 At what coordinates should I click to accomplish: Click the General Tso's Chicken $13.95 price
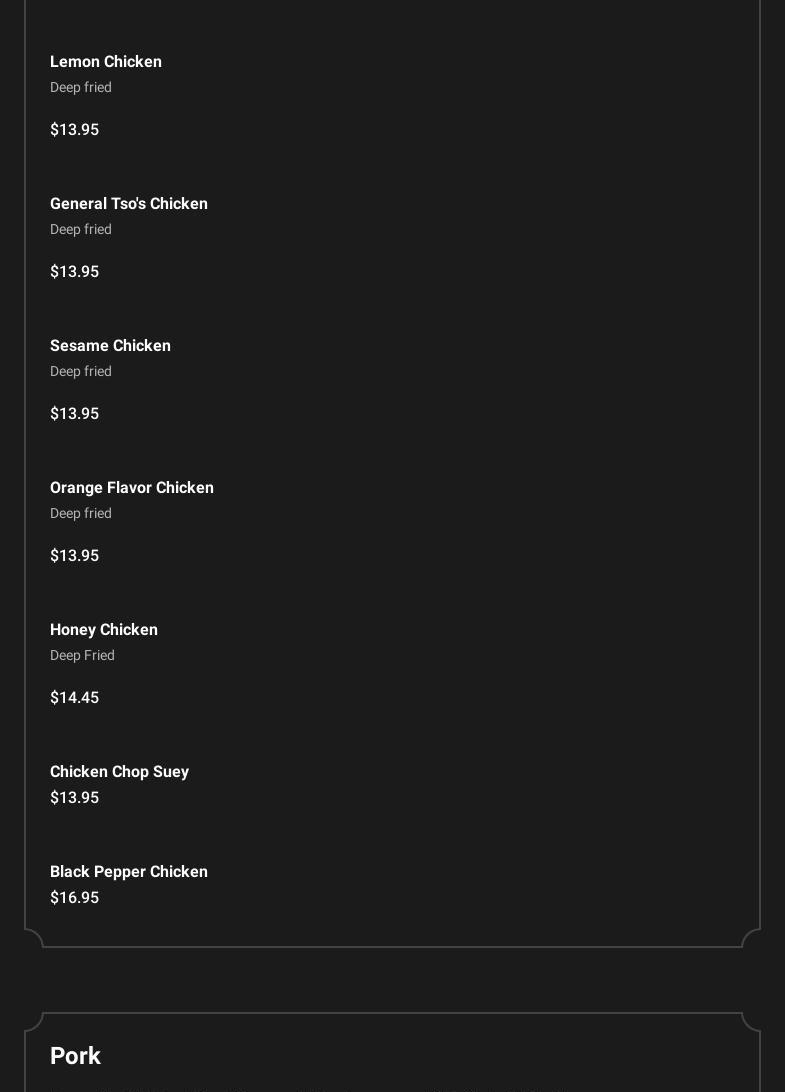pyautogui.click(x=74, y=272)
